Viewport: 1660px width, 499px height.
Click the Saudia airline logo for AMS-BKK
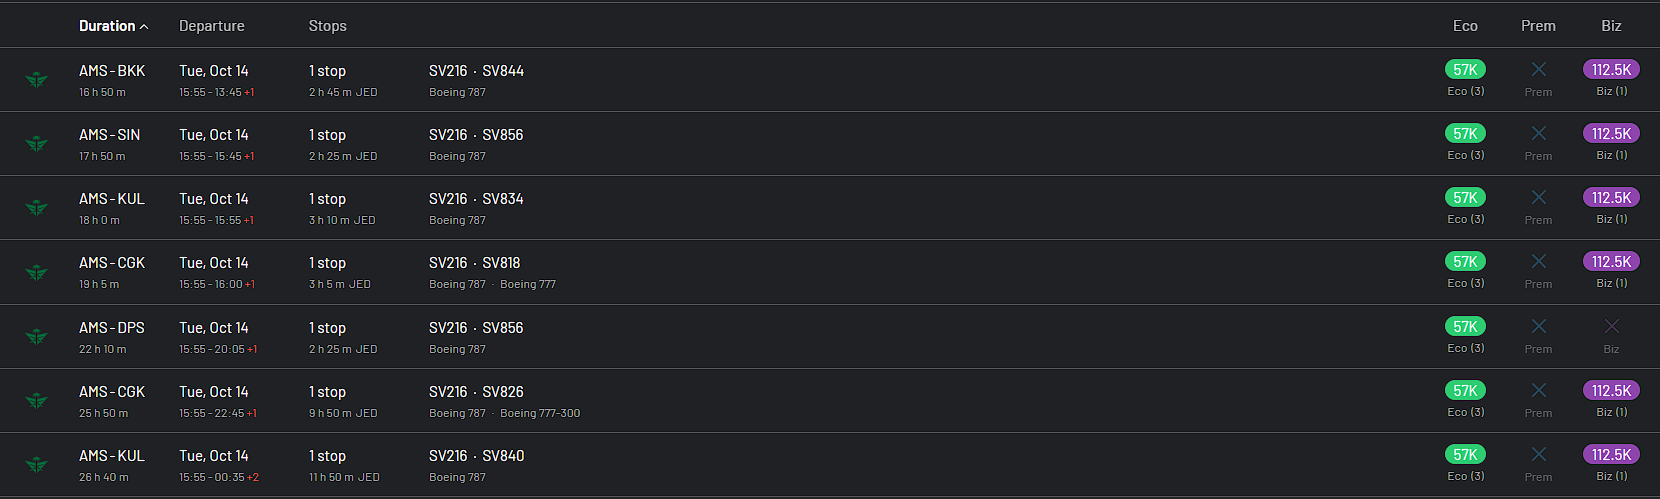tap(37, 80)
